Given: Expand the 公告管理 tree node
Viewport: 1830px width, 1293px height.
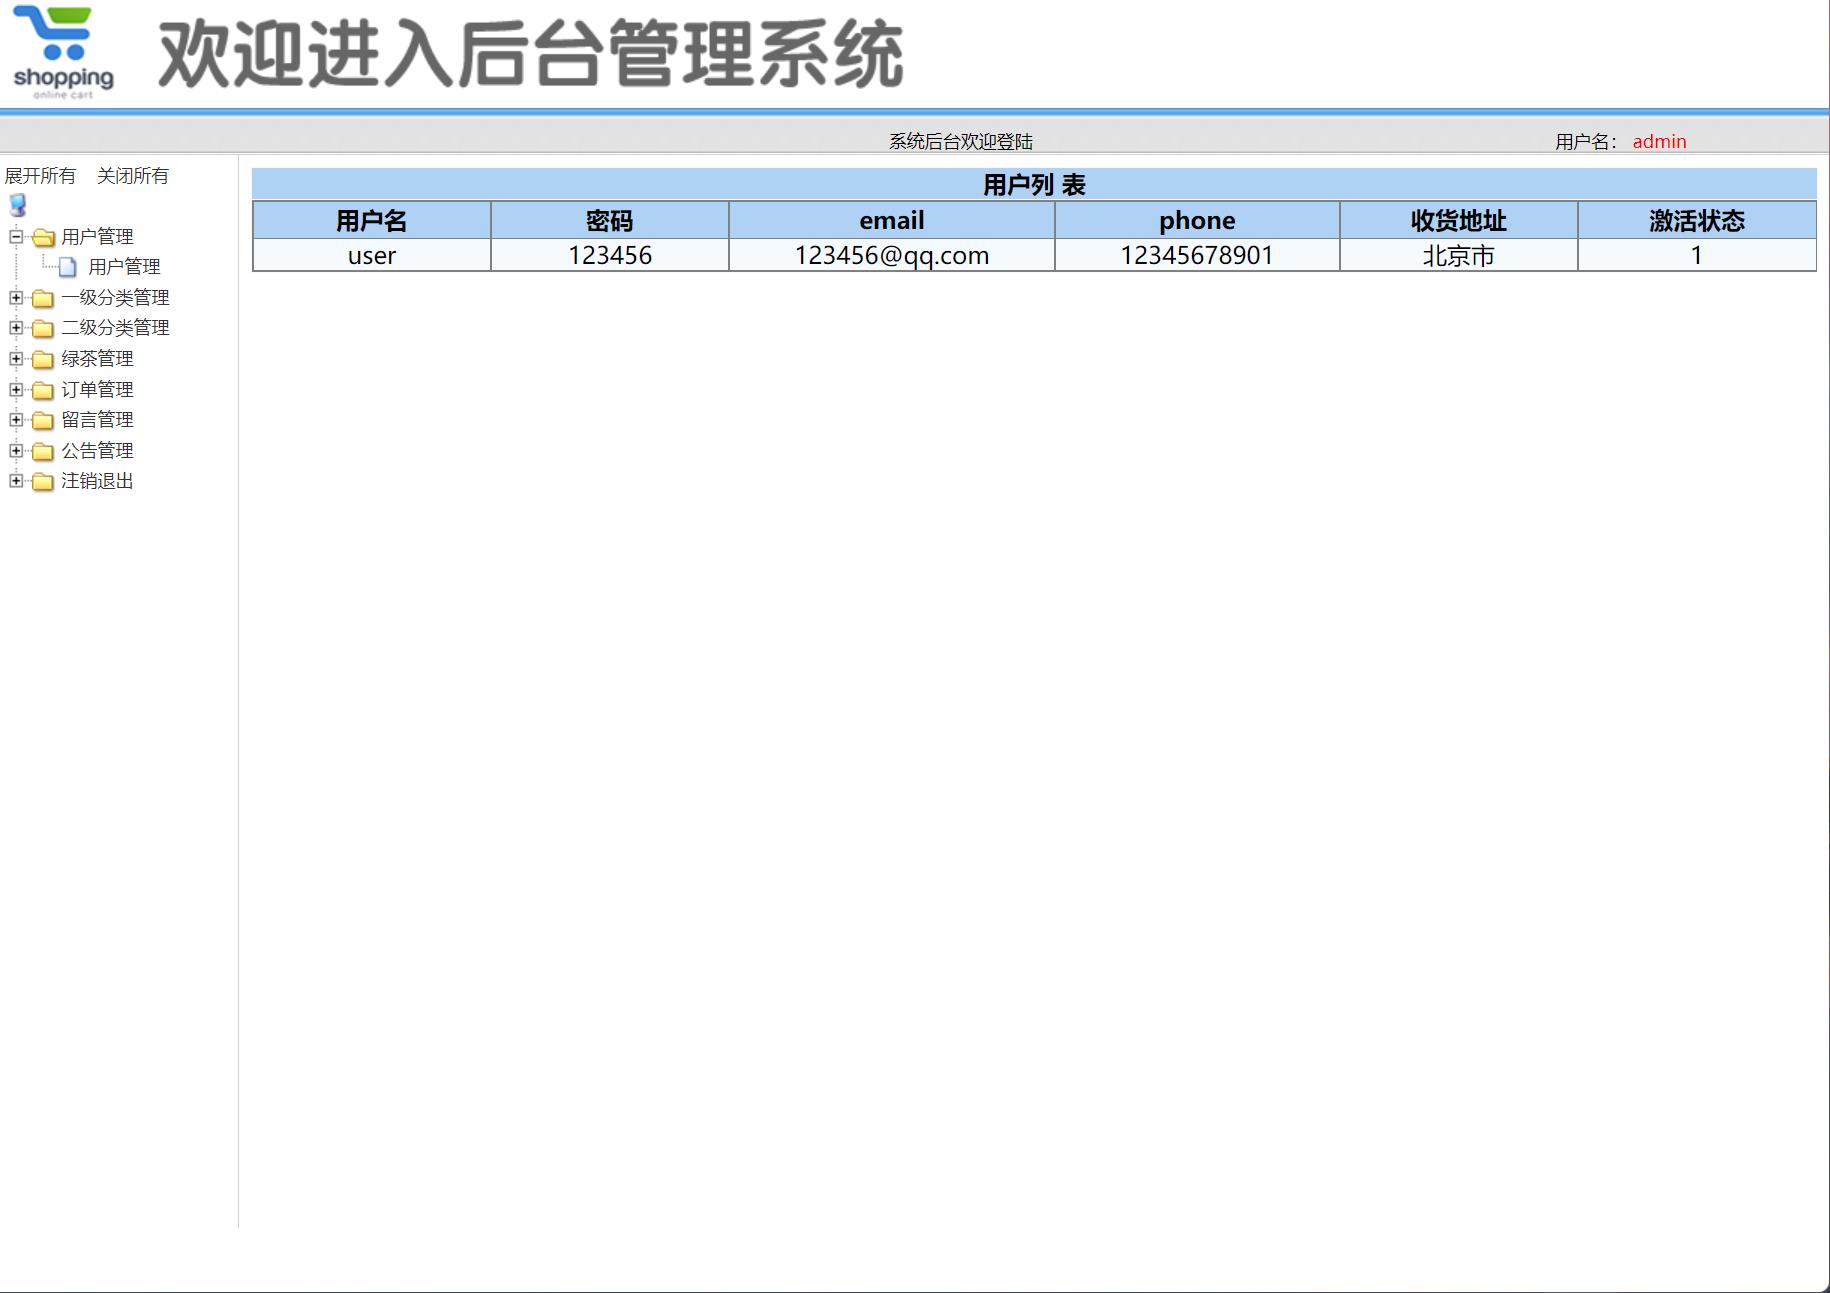Looking at the screenshot, I should [14, 450].
